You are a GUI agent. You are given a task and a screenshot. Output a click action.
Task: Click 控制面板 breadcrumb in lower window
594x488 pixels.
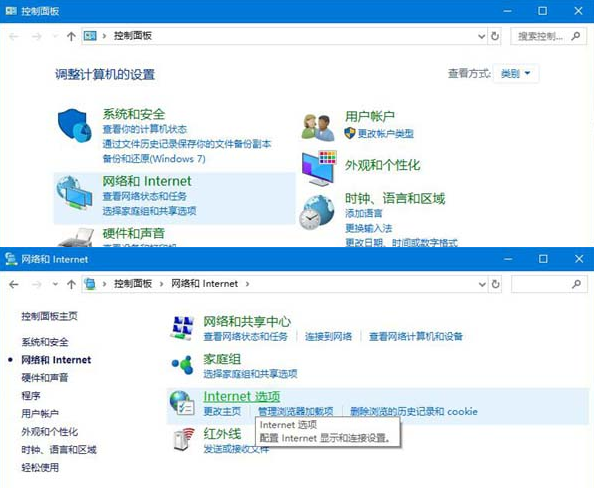click(133, 284)
